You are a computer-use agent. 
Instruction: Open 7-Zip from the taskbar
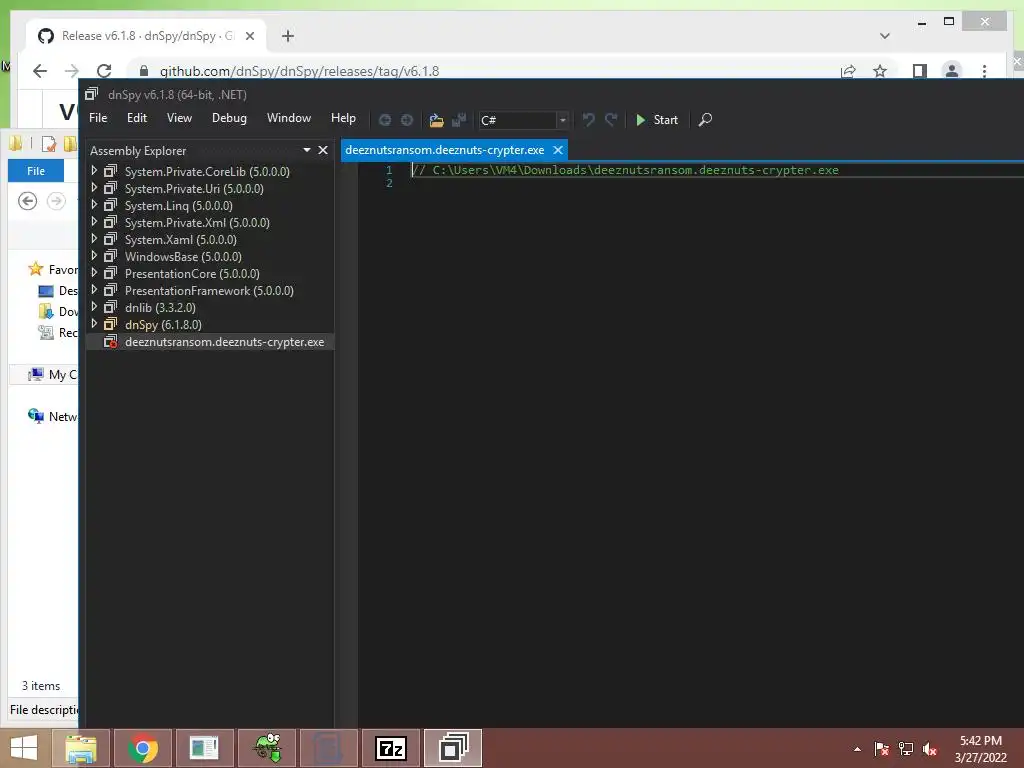391,748
